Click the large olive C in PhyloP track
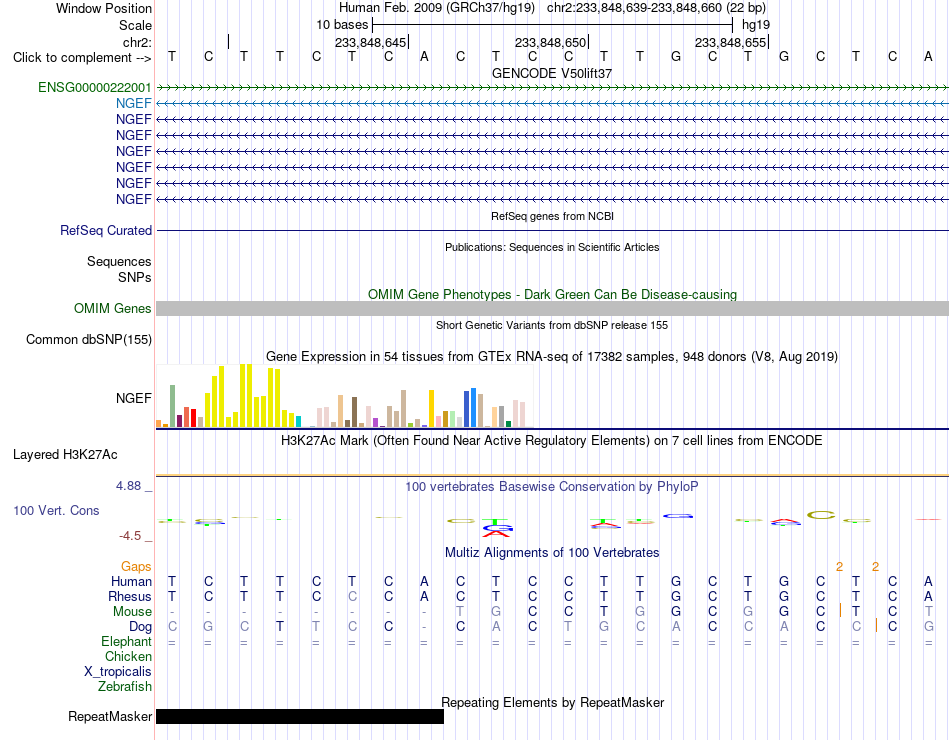Image resolution: width=950 pixels, height=740 pixels. click(x=821, y=515)
